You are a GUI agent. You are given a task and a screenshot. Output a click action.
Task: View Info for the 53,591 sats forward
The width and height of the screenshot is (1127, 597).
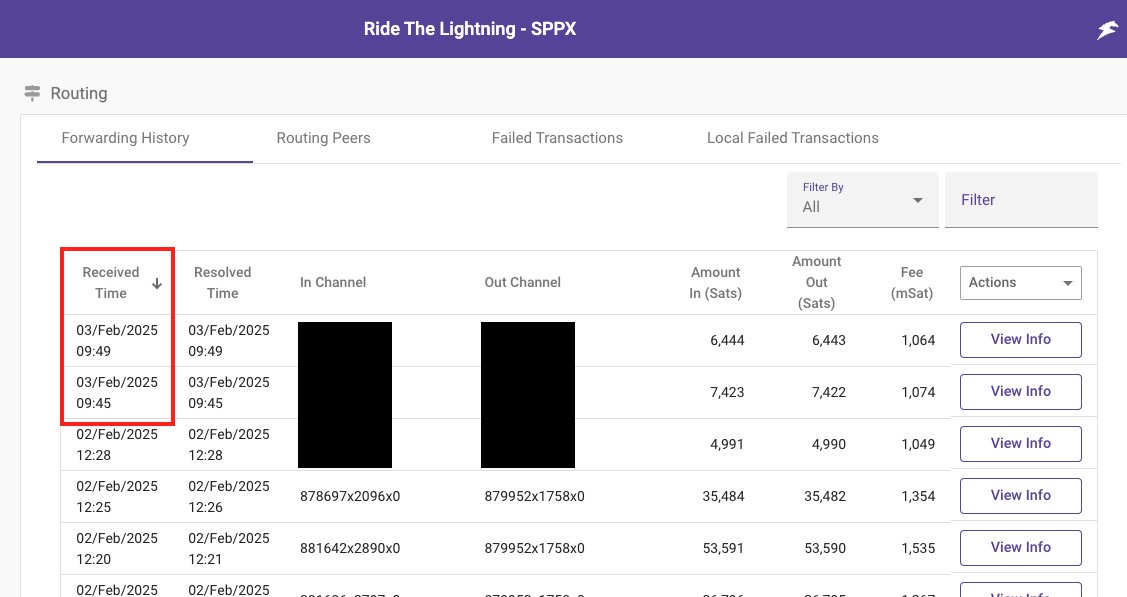(x=1021, y=547)
